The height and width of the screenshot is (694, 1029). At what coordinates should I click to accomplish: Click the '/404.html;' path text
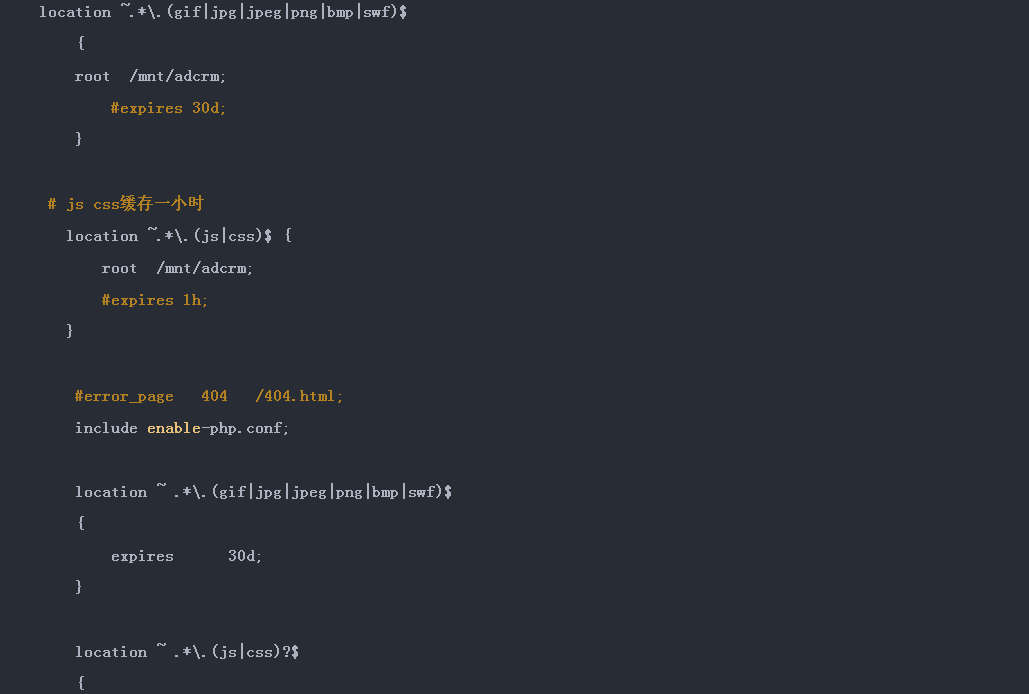pyautogui.click(x=299, y=396)
